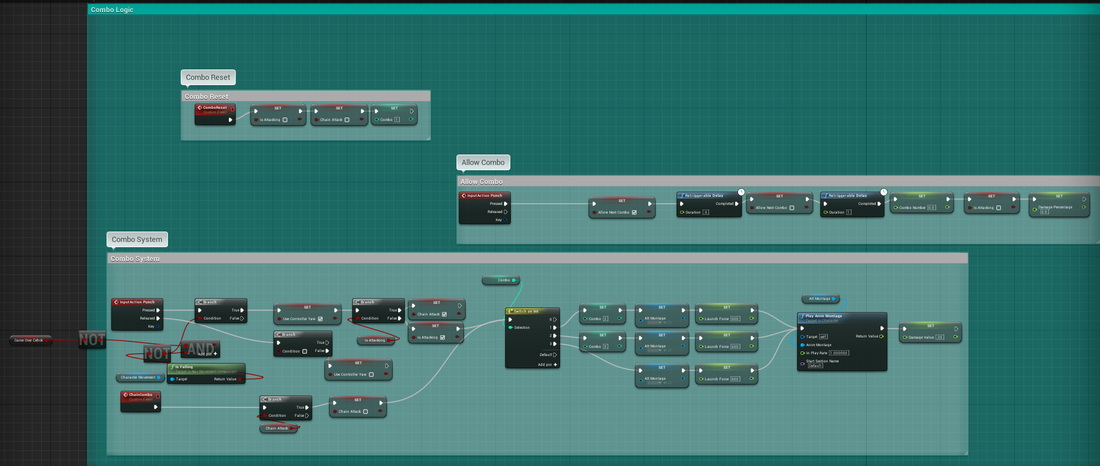Click the Character Movement variable node
Image resolution: width=1100 pixels, height=466 pixels.
point(139,378)
